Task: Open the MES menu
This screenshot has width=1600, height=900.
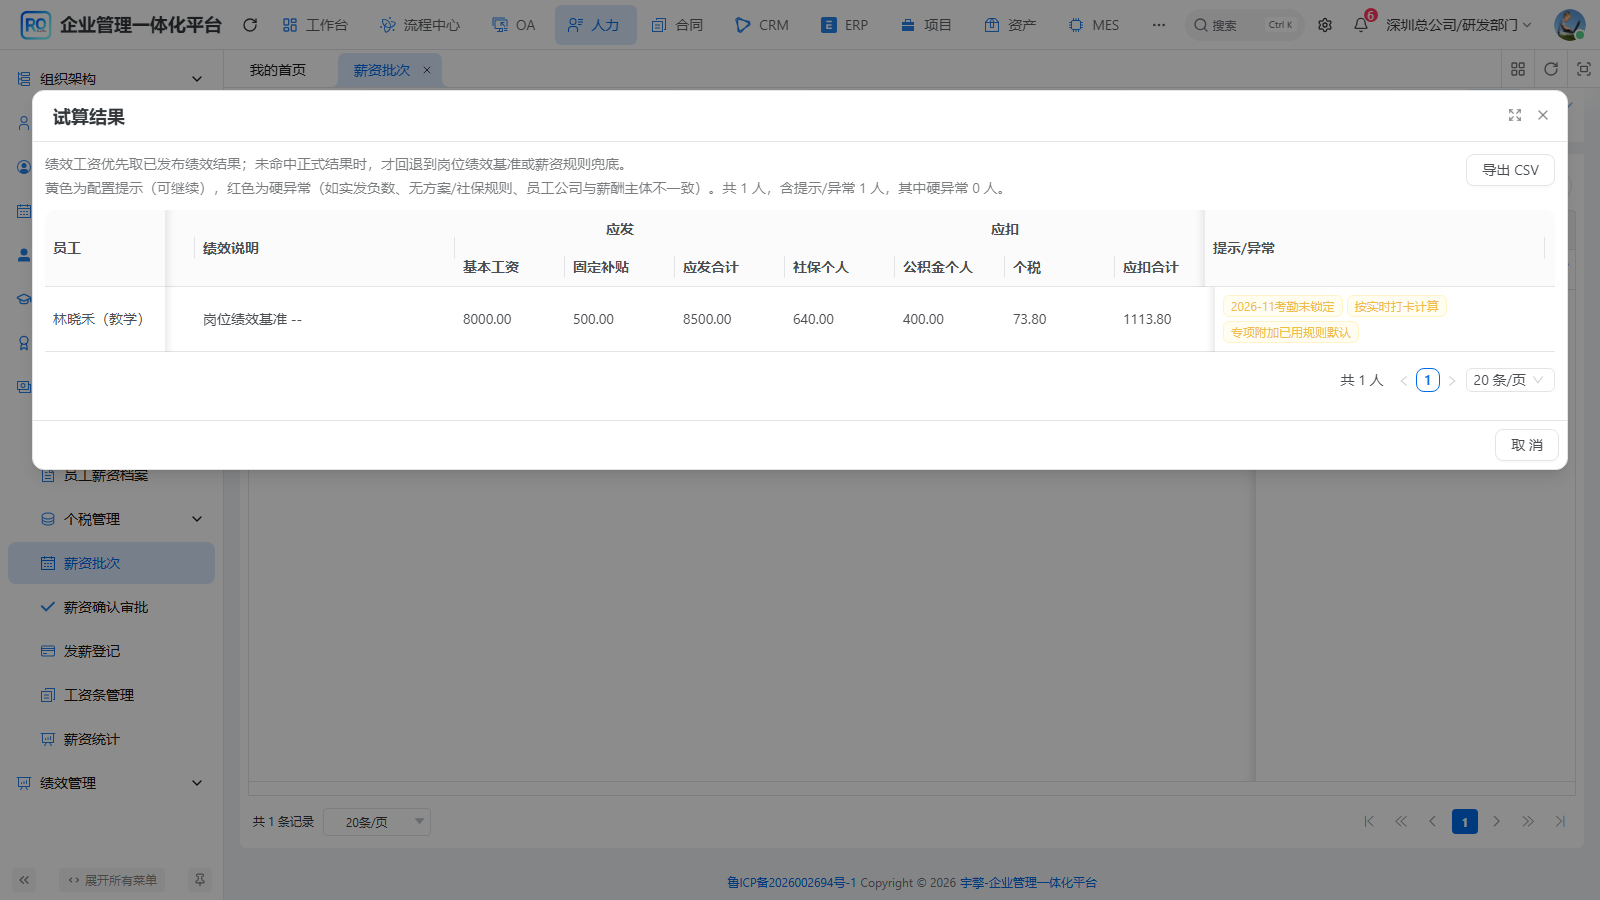Action: [x=1094, y=25]
